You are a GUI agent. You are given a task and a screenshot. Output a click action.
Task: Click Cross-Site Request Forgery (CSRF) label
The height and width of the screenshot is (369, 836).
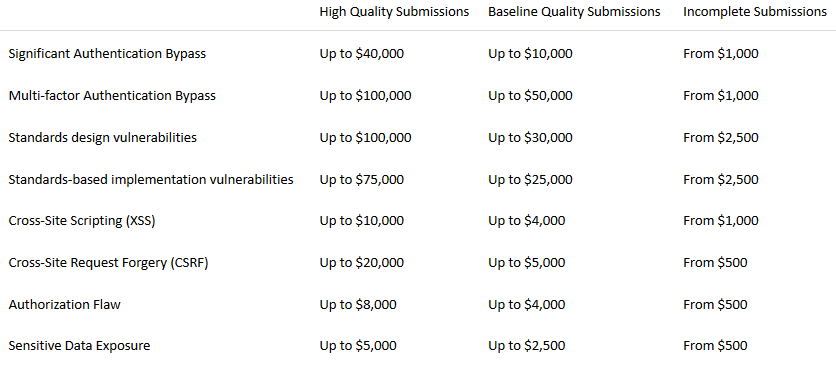108,263
